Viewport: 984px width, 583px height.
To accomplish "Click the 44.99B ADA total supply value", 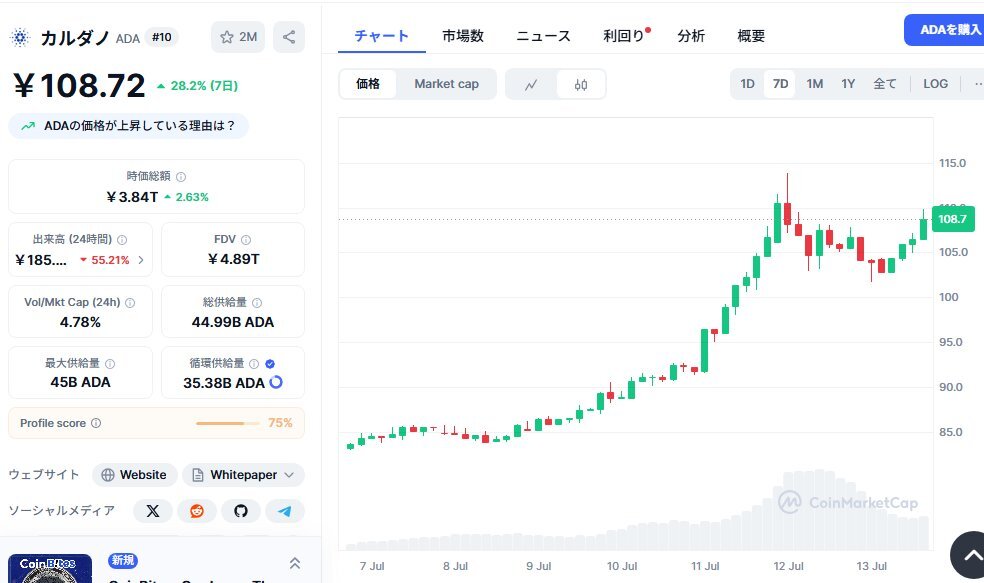I will (x=233, y=322).
